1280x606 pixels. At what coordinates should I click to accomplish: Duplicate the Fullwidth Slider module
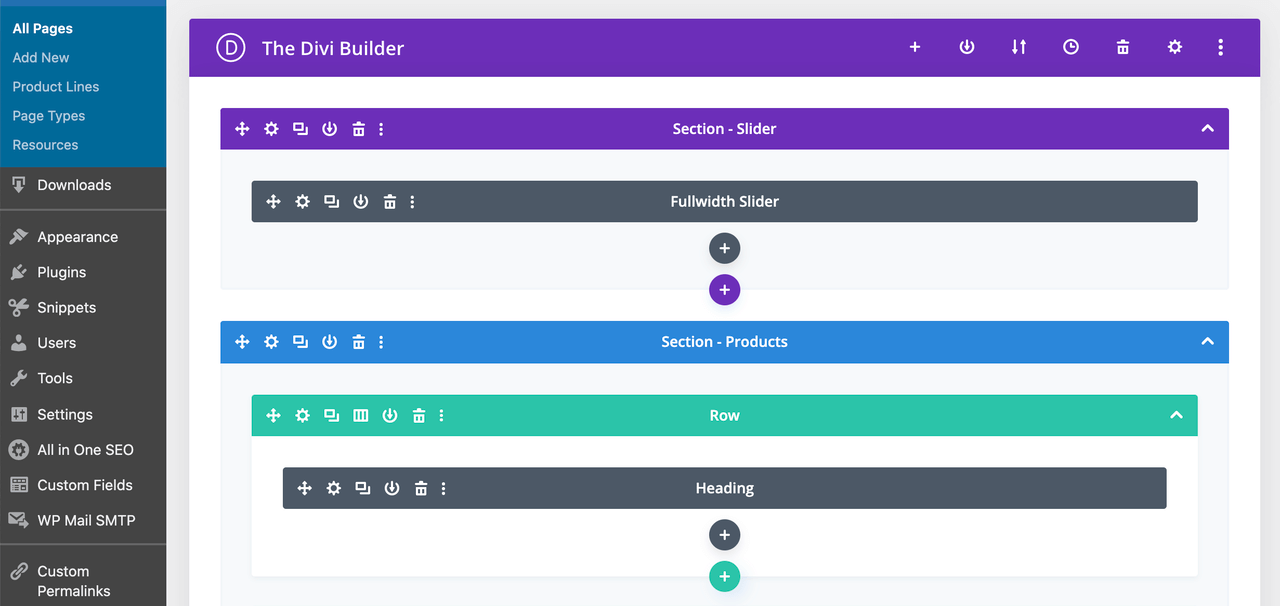pos(331,202)
